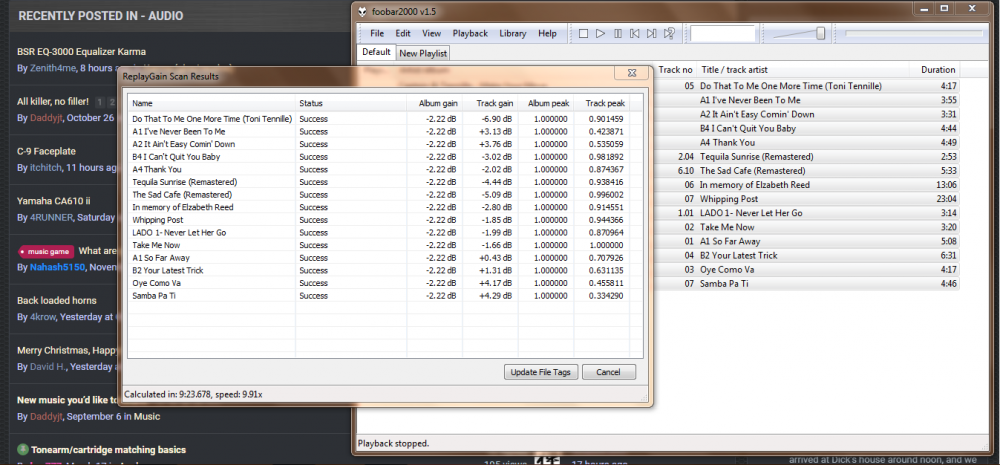Click the Duration column header in the playlist
The width and height of the screenshot is (1000, 465).
tap(938, 70)
